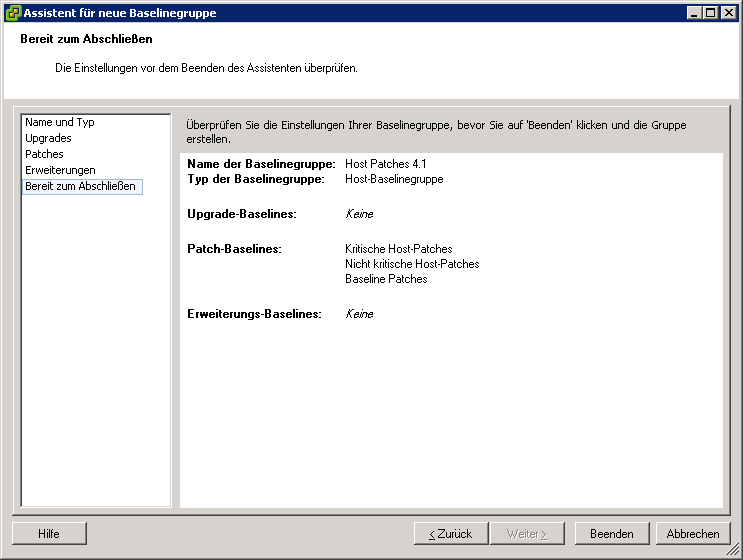743x560 pixels.
Task: Open the Upgrades step in the sidebar
Action: point(48,138)
